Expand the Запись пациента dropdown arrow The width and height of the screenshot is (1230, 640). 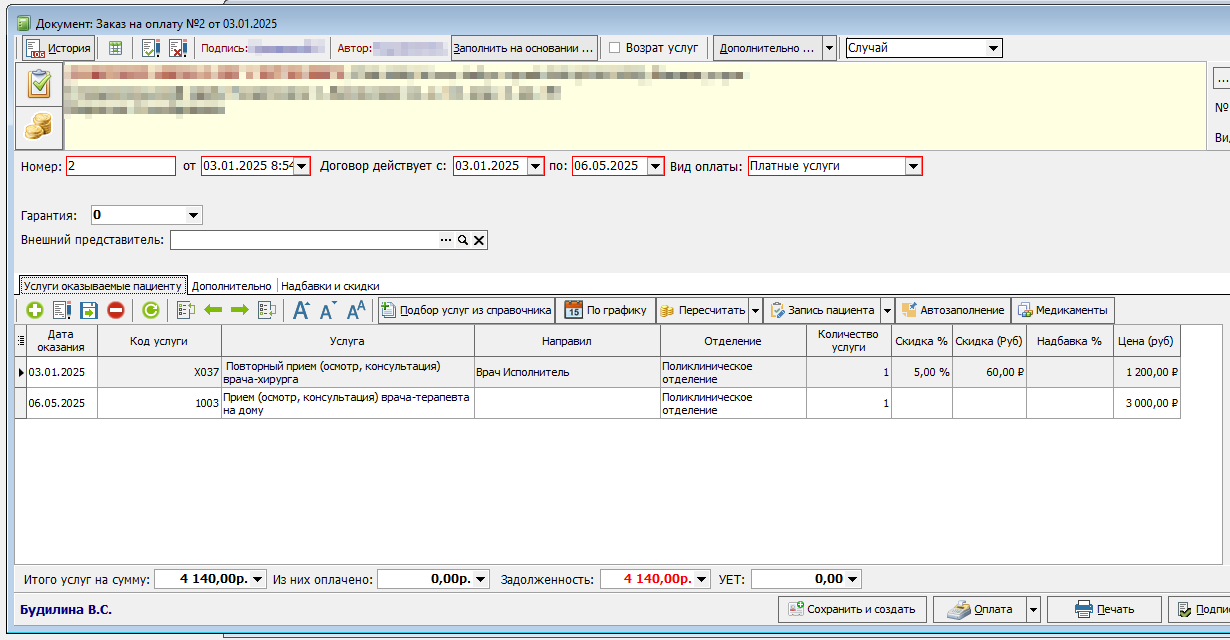click(x=886, y=310)
